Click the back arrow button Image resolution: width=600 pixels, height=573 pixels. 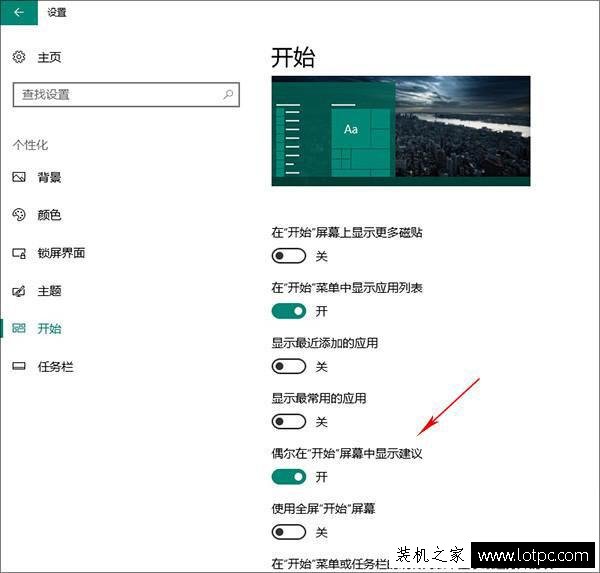point(19,12)
